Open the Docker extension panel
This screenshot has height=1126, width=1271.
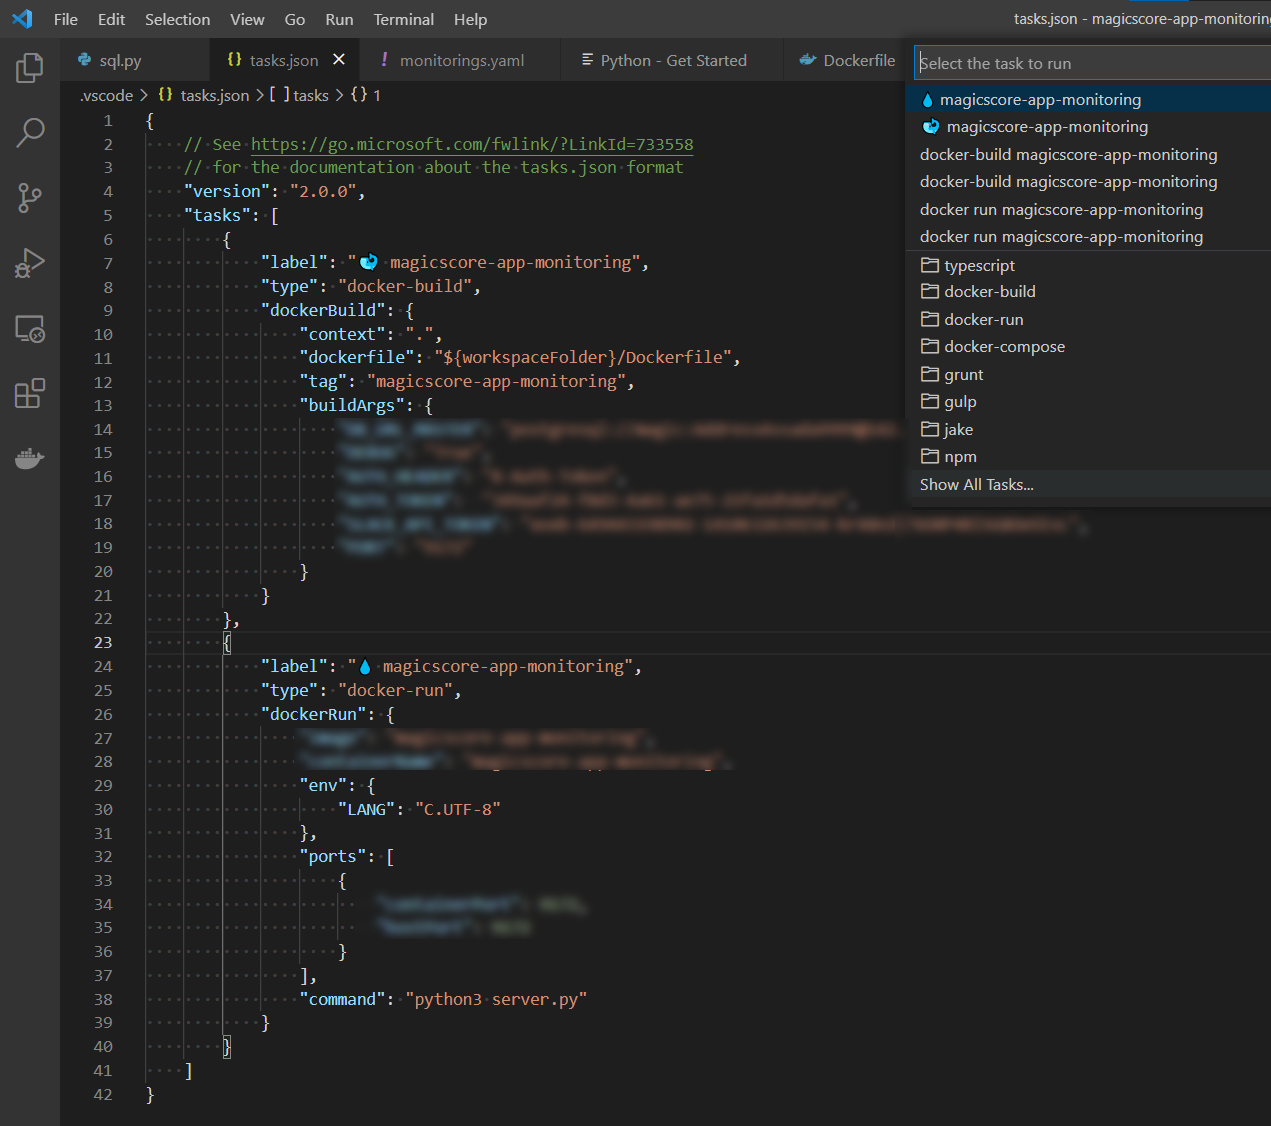pos(29,458)
